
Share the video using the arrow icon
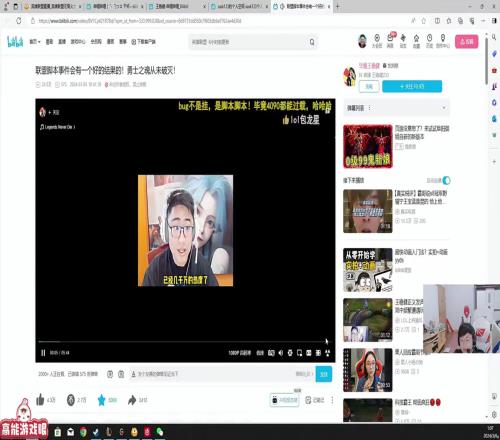tap(132, 400)
